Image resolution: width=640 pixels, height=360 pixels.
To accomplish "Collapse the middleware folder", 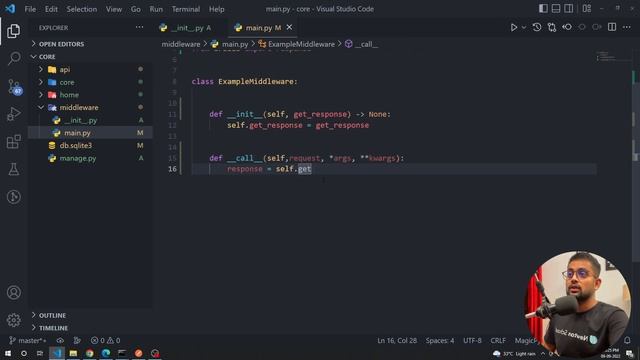I will [79, 107].
